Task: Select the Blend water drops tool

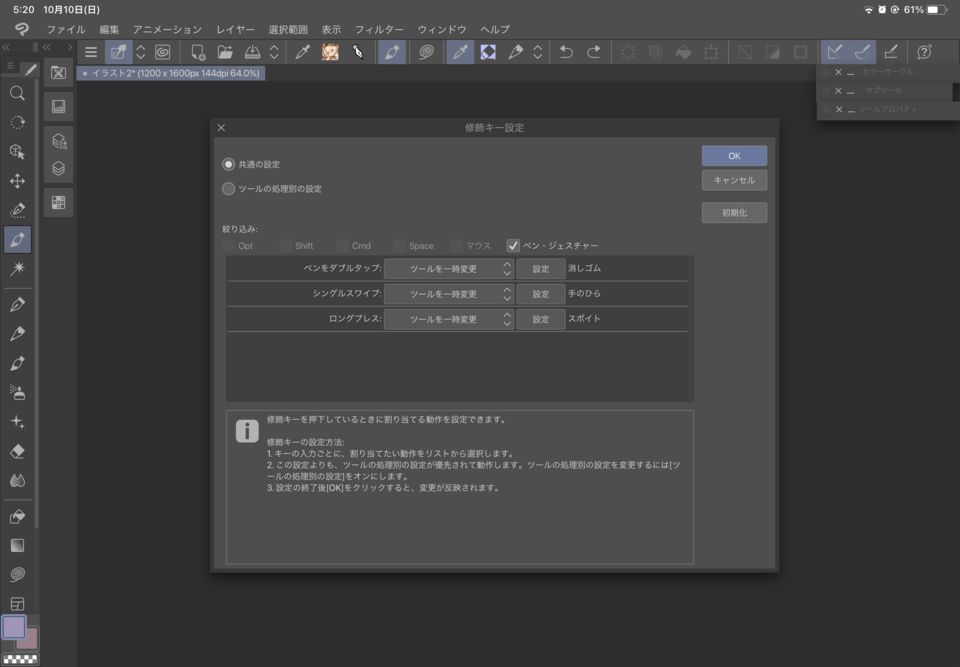Action: point(17,481)
